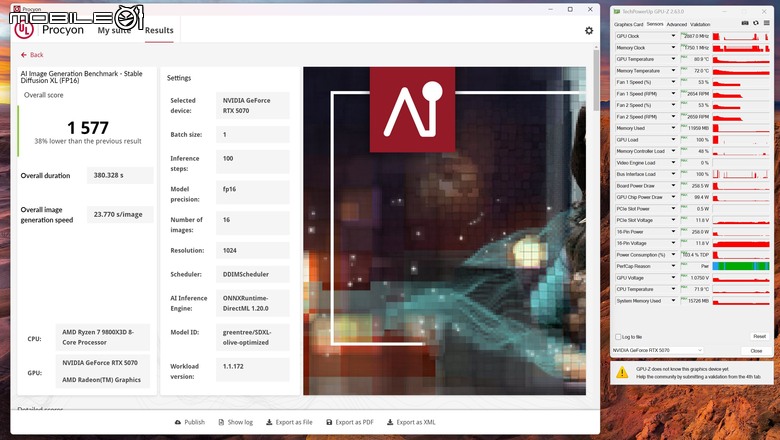The image size is (780, 440).
Task: Click the 16-Pin Voltage red history graph
Action: pos(741,243)
